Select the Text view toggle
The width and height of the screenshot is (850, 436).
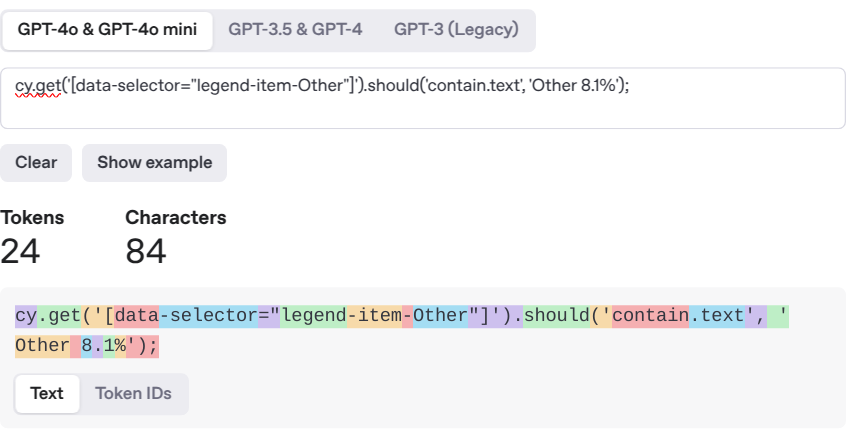pyautogui.click(x=47, y=393)
